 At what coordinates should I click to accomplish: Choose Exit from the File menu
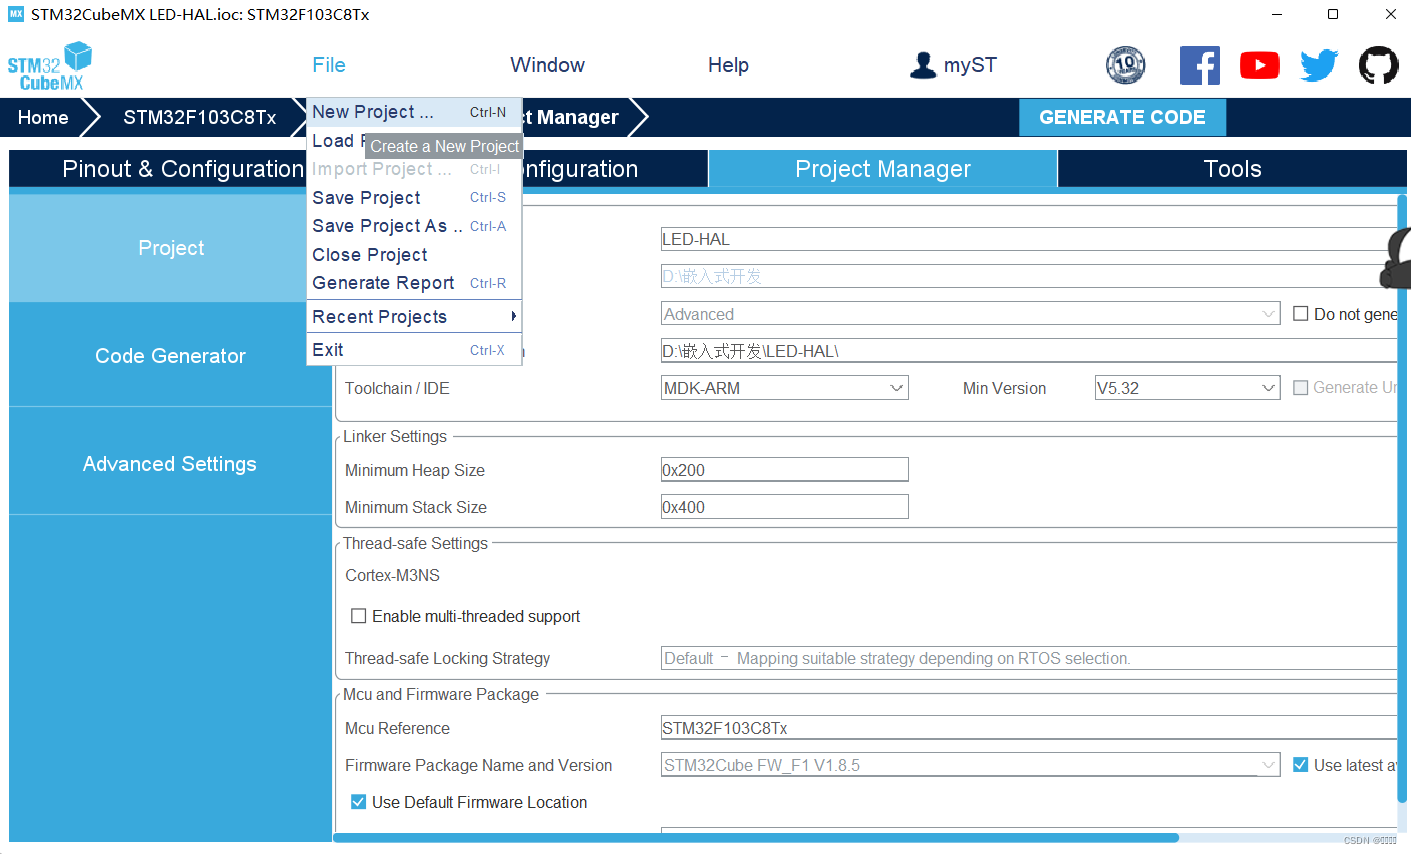[414, 350]
